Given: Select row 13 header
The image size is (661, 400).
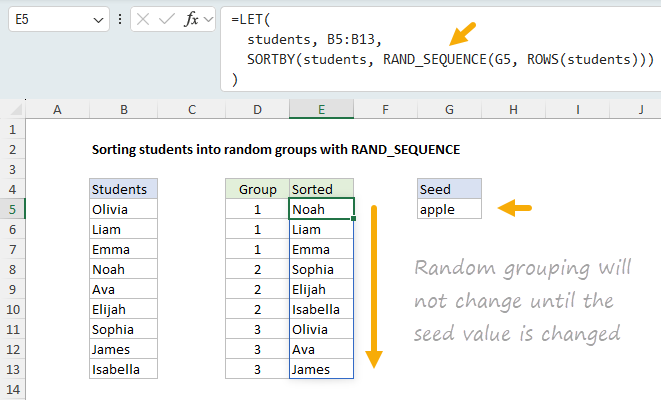Looking at the screenshot, I should pos(13,369).
